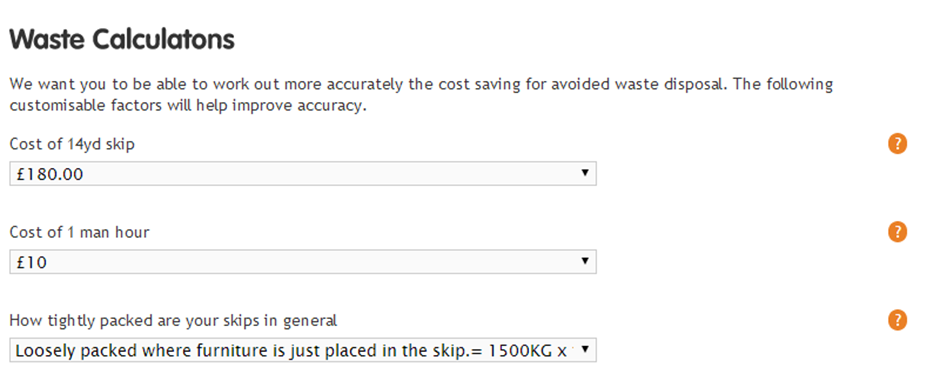Click 'We want you to be able' text
The image size is (940, 387).
point(89,84)
